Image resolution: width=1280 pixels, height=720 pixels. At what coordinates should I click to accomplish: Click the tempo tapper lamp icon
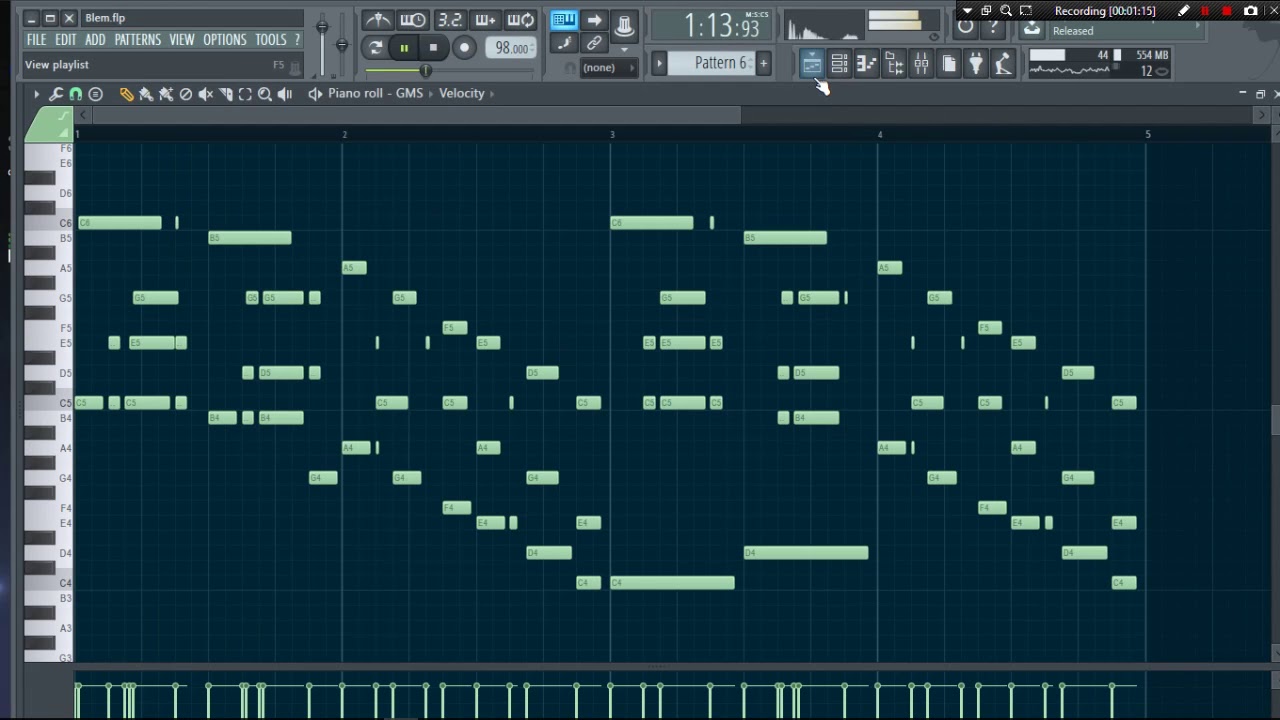[x=1003, y=65]
